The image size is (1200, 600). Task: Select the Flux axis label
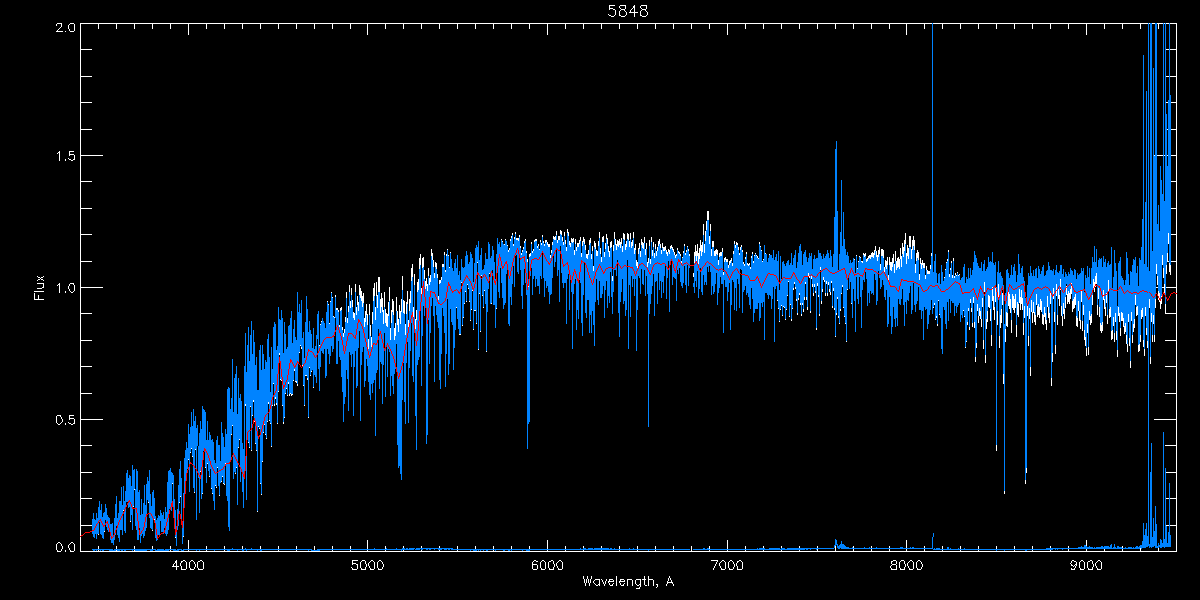coord(39,287)
